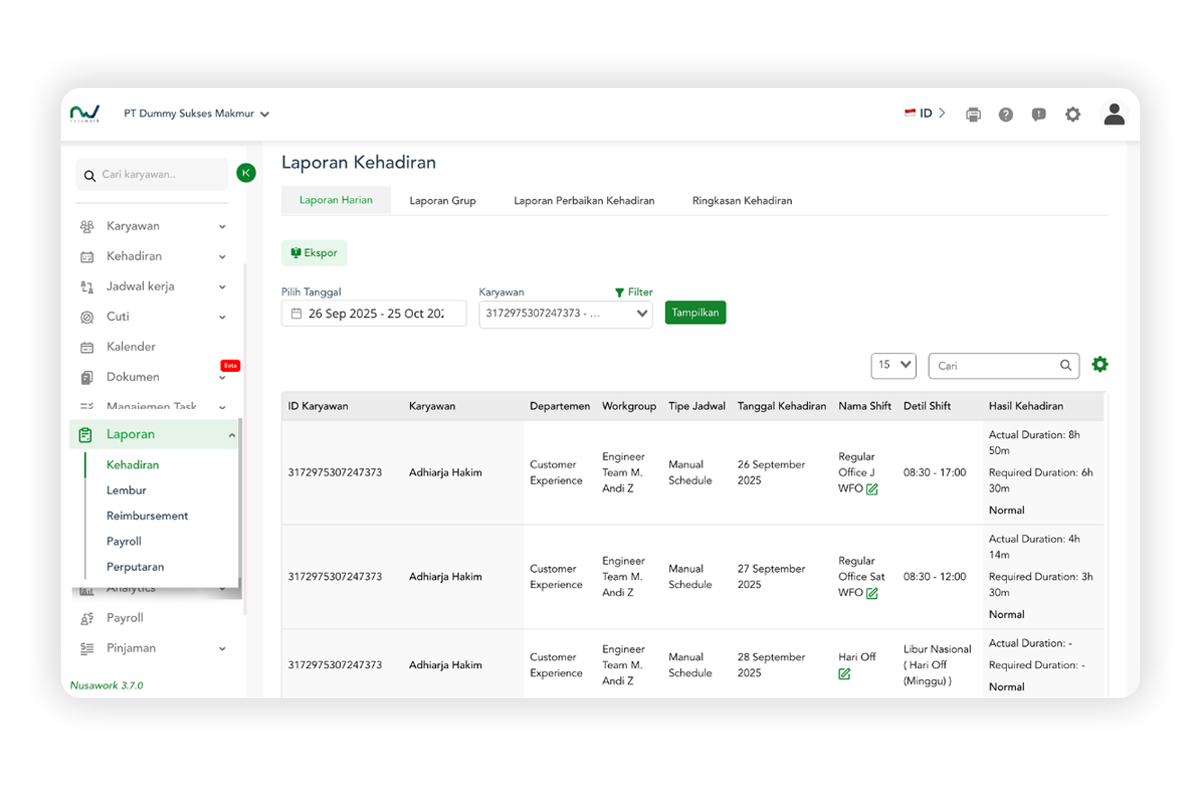Open the Ringkasan Kehadiran tab
The image size is (1200, 800).
[x=742, y=201]
